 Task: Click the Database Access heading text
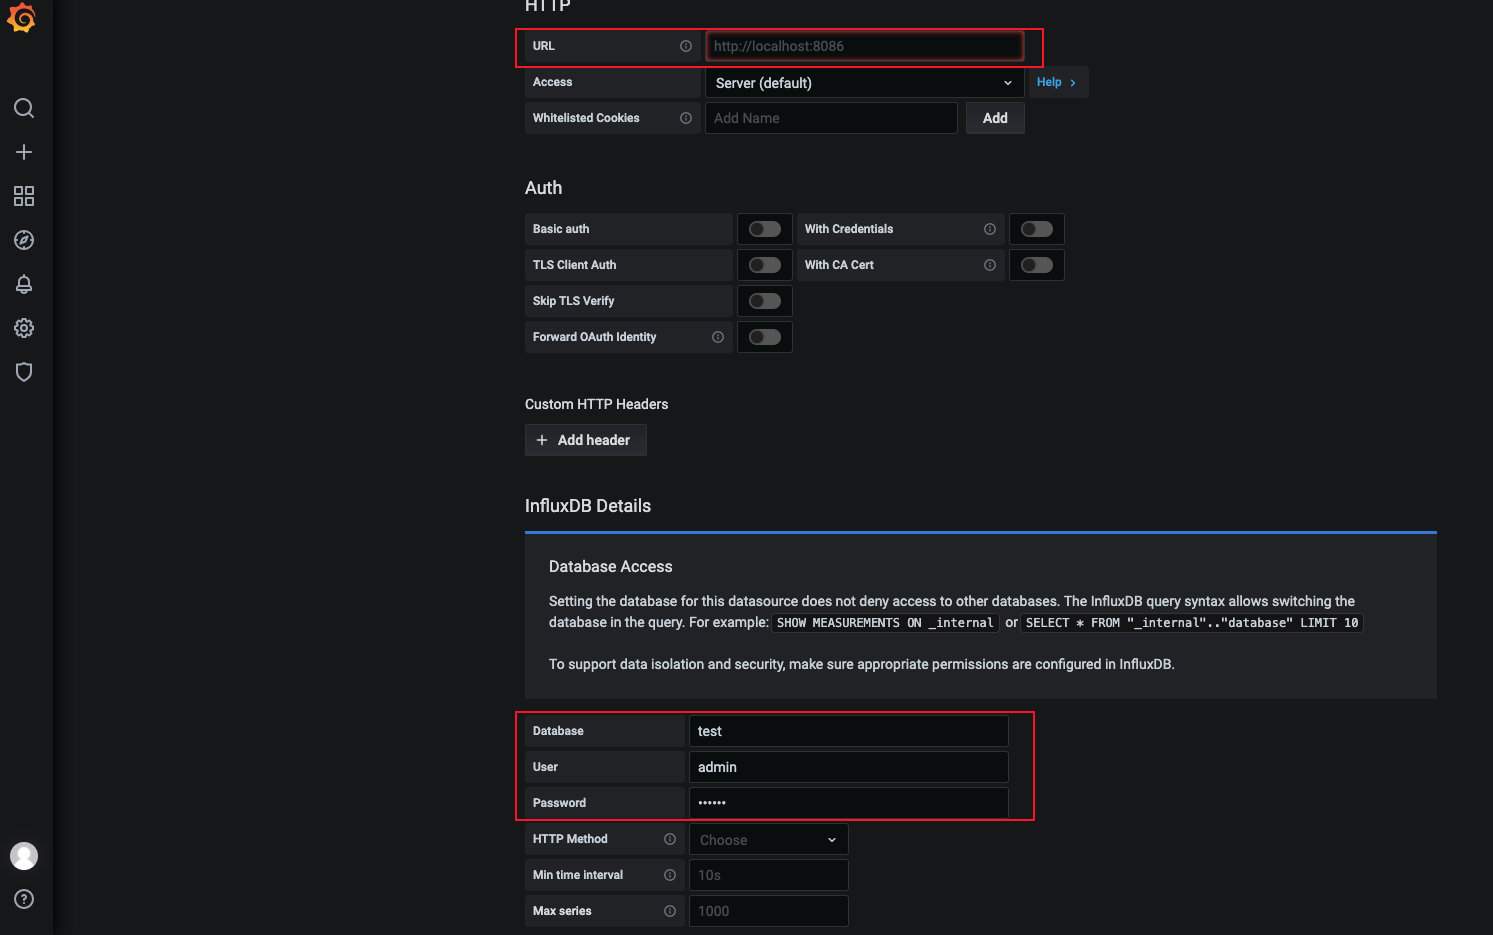[x=611, y=566]
